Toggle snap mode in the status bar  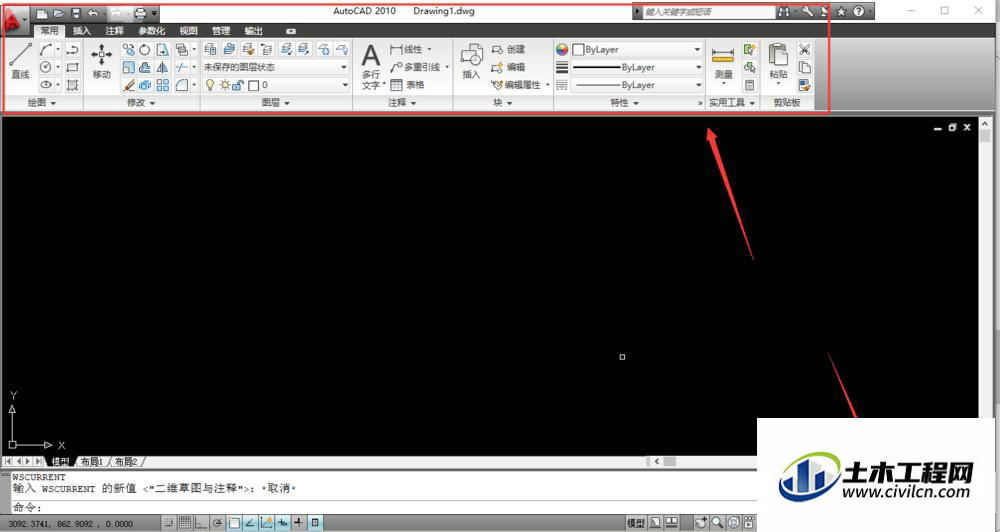(x=168, y=523)
